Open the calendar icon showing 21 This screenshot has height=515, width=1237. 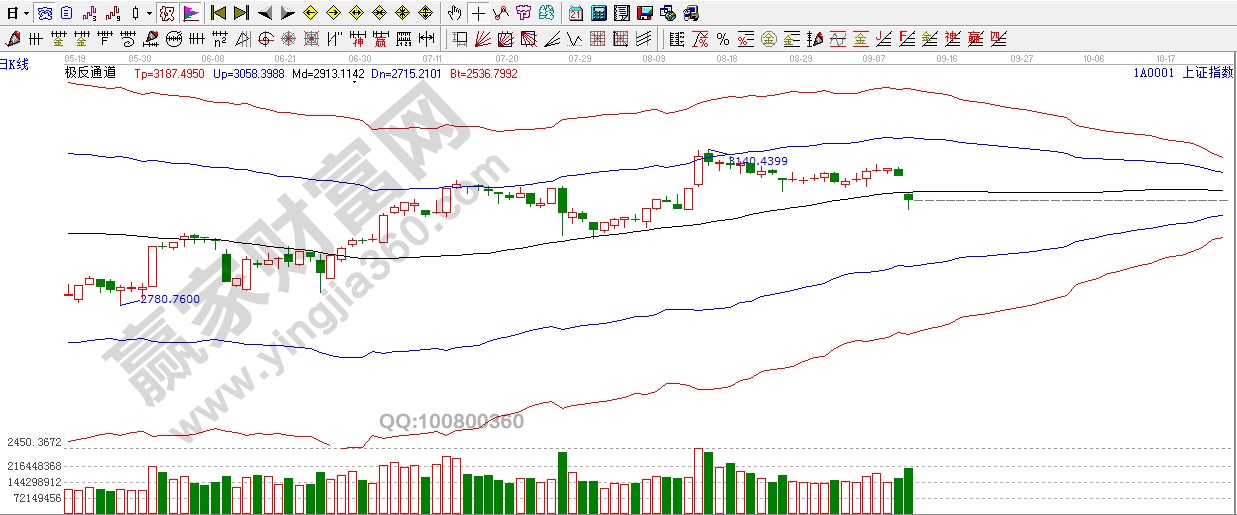576,13
